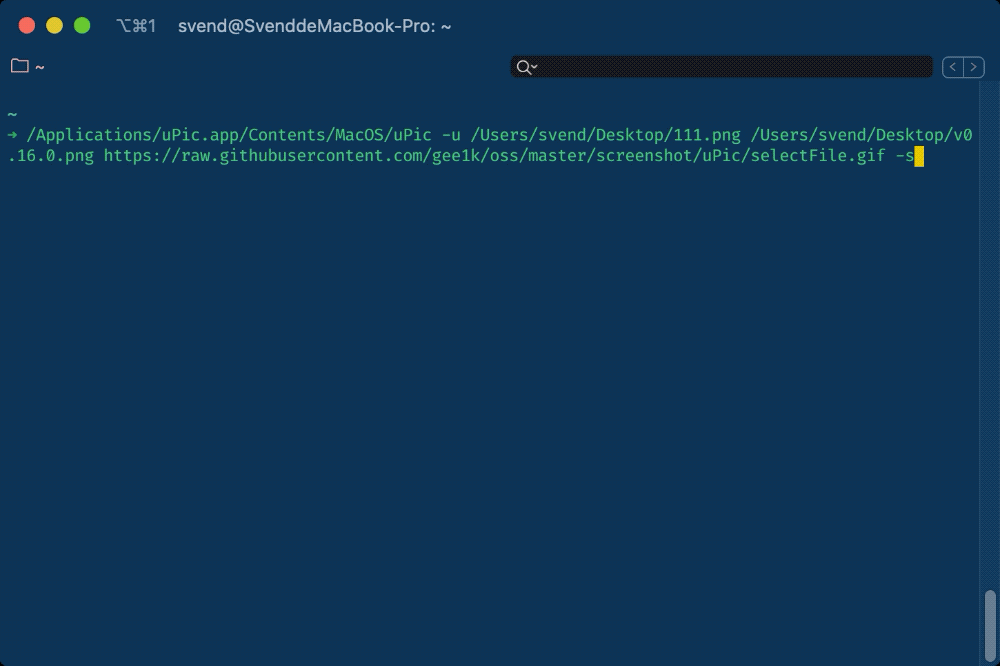1000x666 pixels.
Task: Click the /Applications/uPic.app executable path text
Action: [229, 135]
